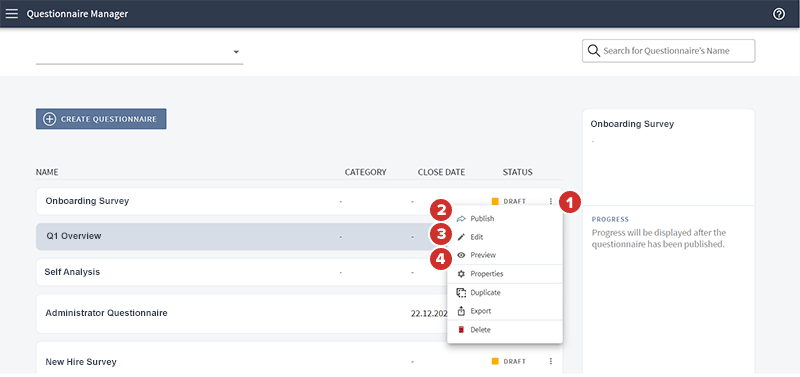Open the Self Analysis questionnaire row

(241, 272)
